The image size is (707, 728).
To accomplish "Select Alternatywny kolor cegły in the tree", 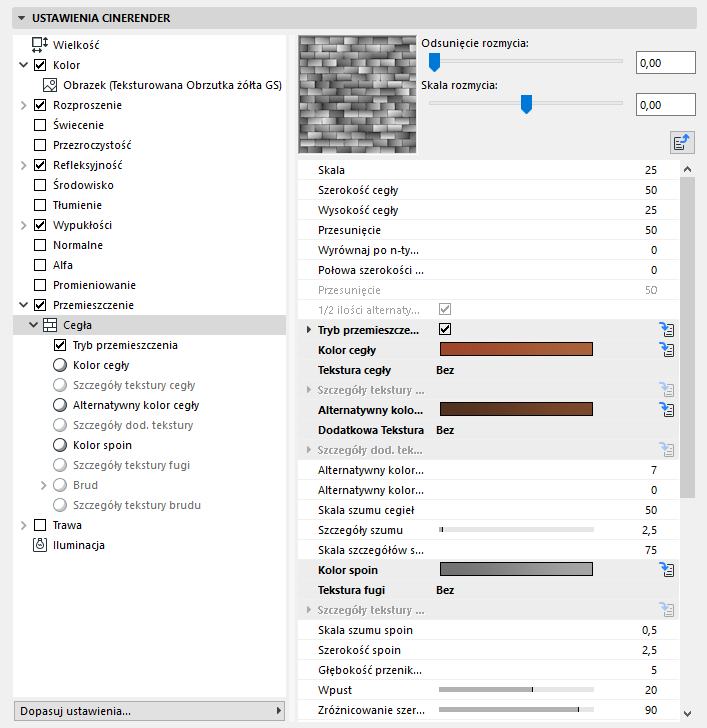I will (135, 405).
